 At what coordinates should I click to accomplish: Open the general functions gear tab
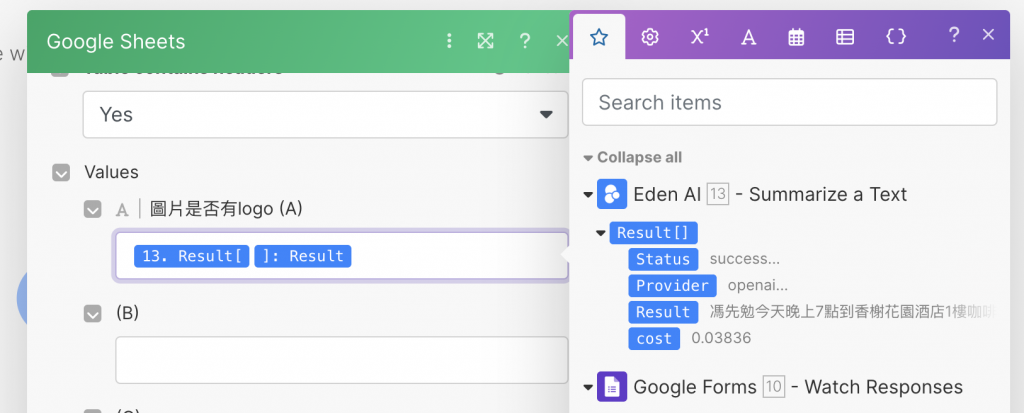[x=650, y=37]
